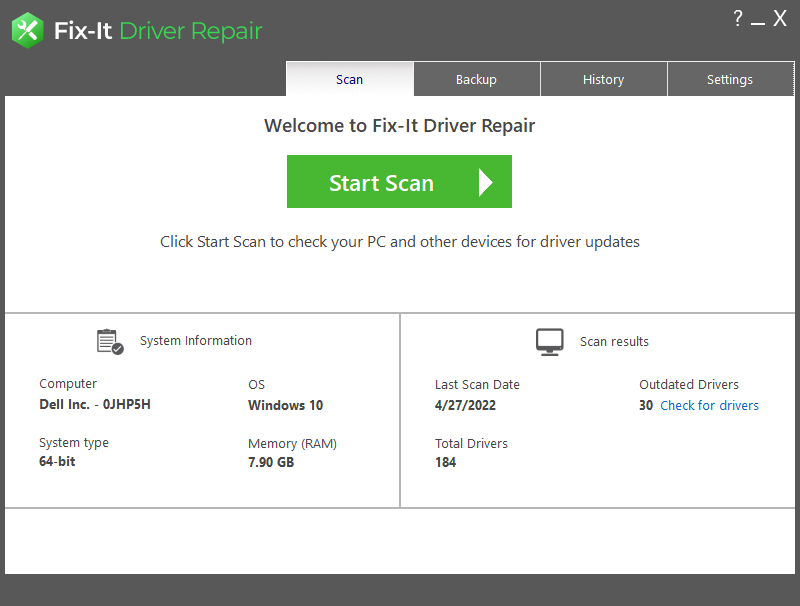Click the 'Memory (RAM)' field label
800x606 pixels.
coord(292,444)
